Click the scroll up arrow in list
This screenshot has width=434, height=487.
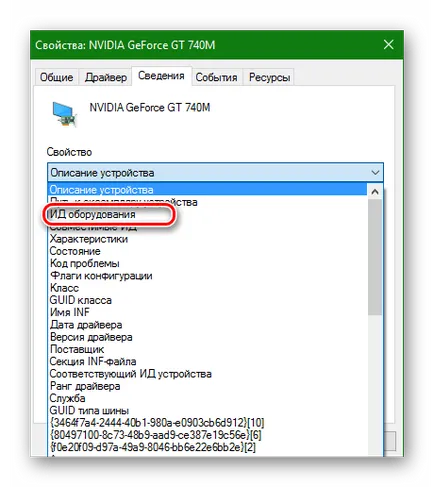tap(375, 192)
